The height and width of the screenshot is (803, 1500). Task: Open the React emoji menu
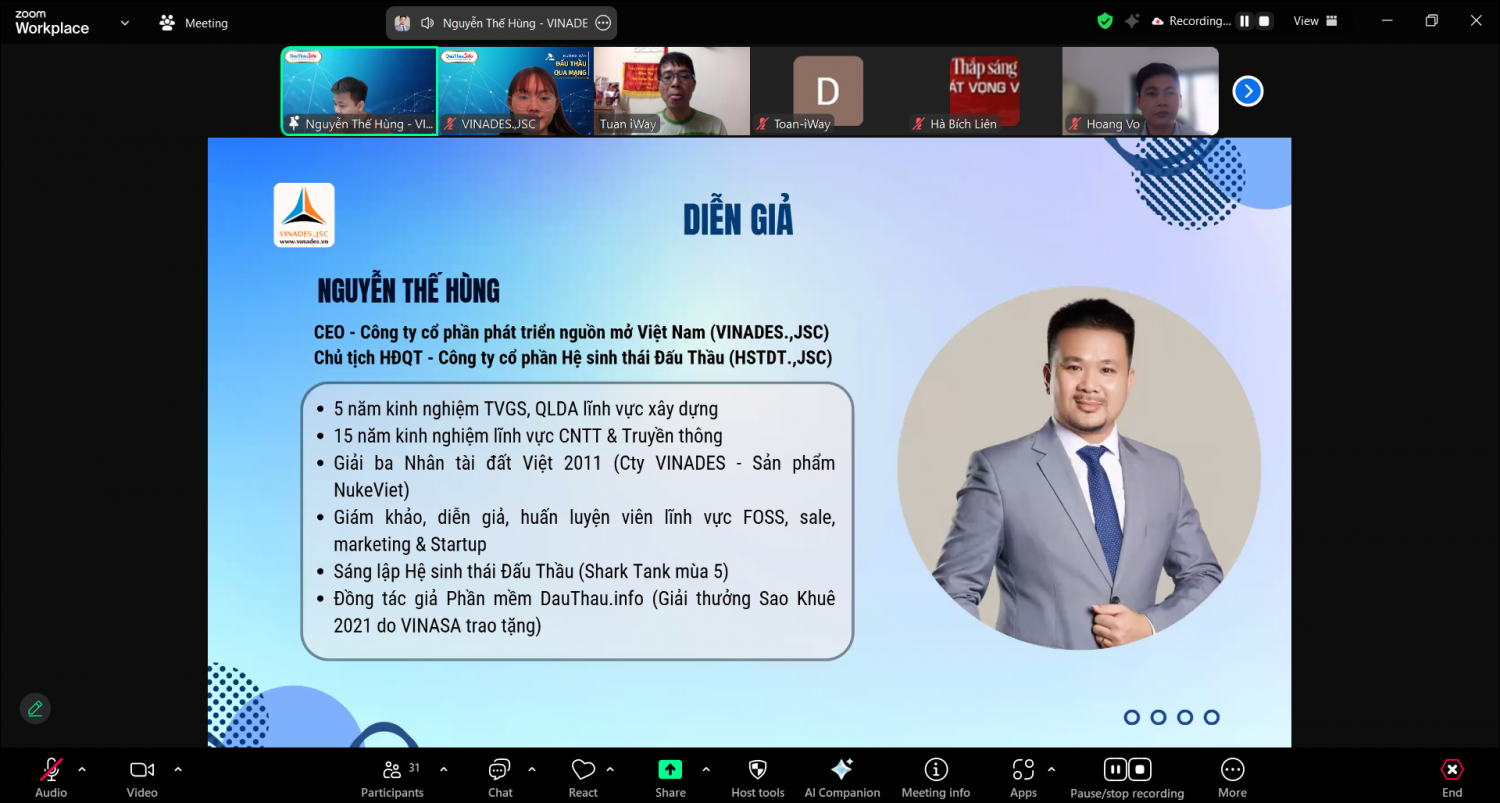point(583,778)
